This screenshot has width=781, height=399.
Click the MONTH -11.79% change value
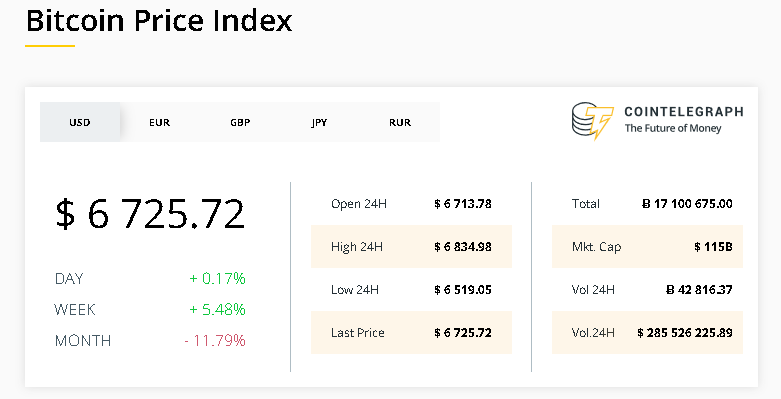point(215,341)
